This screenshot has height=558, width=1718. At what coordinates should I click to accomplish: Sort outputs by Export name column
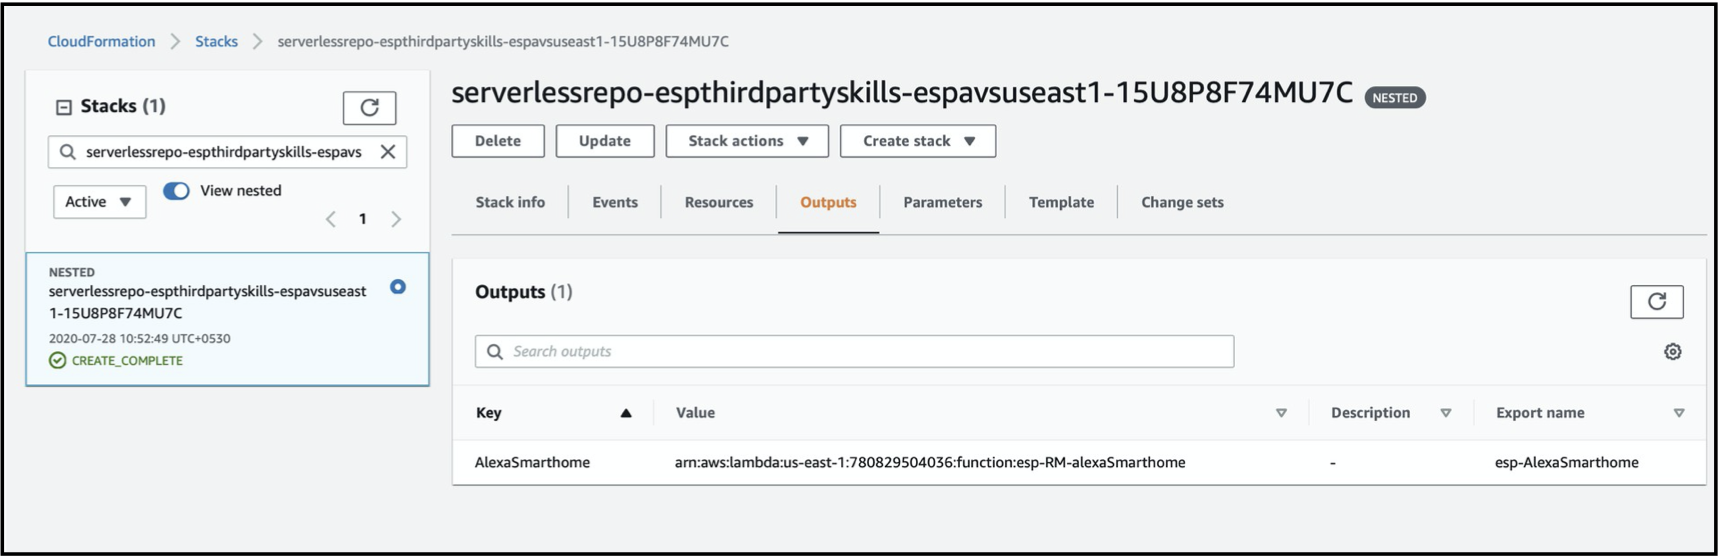(x=1678, y=413)
